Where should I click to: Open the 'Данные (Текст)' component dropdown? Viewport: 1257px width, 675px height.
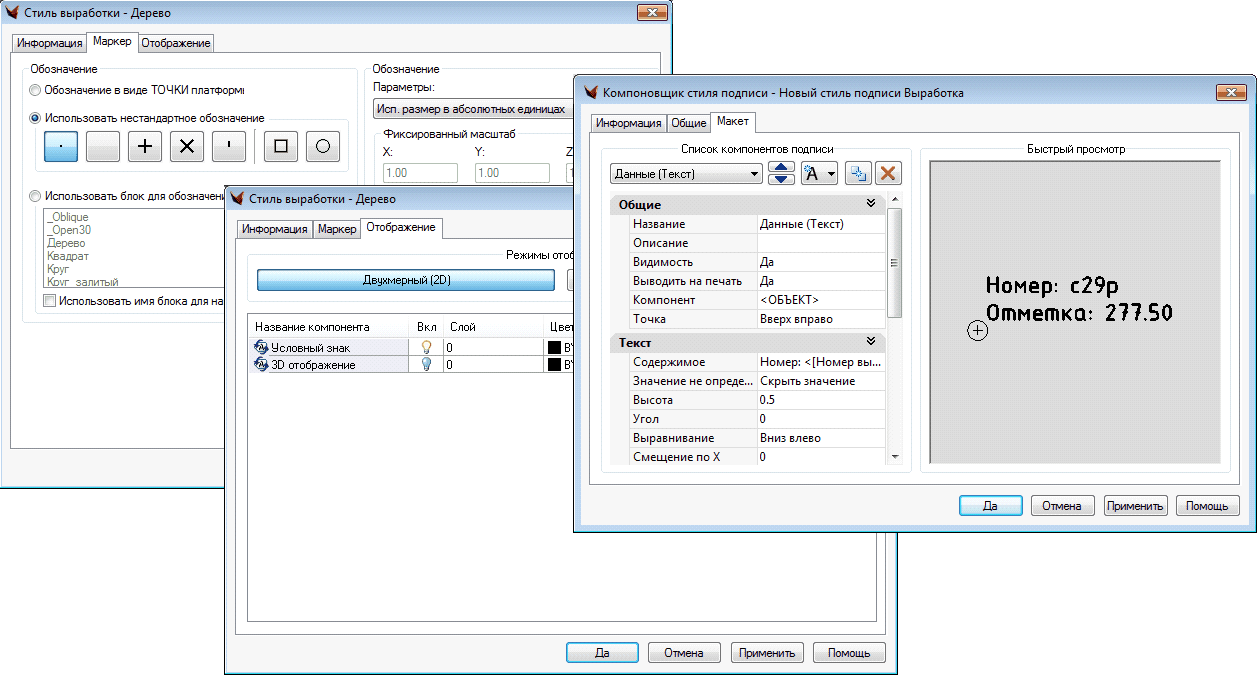[686, 174]
